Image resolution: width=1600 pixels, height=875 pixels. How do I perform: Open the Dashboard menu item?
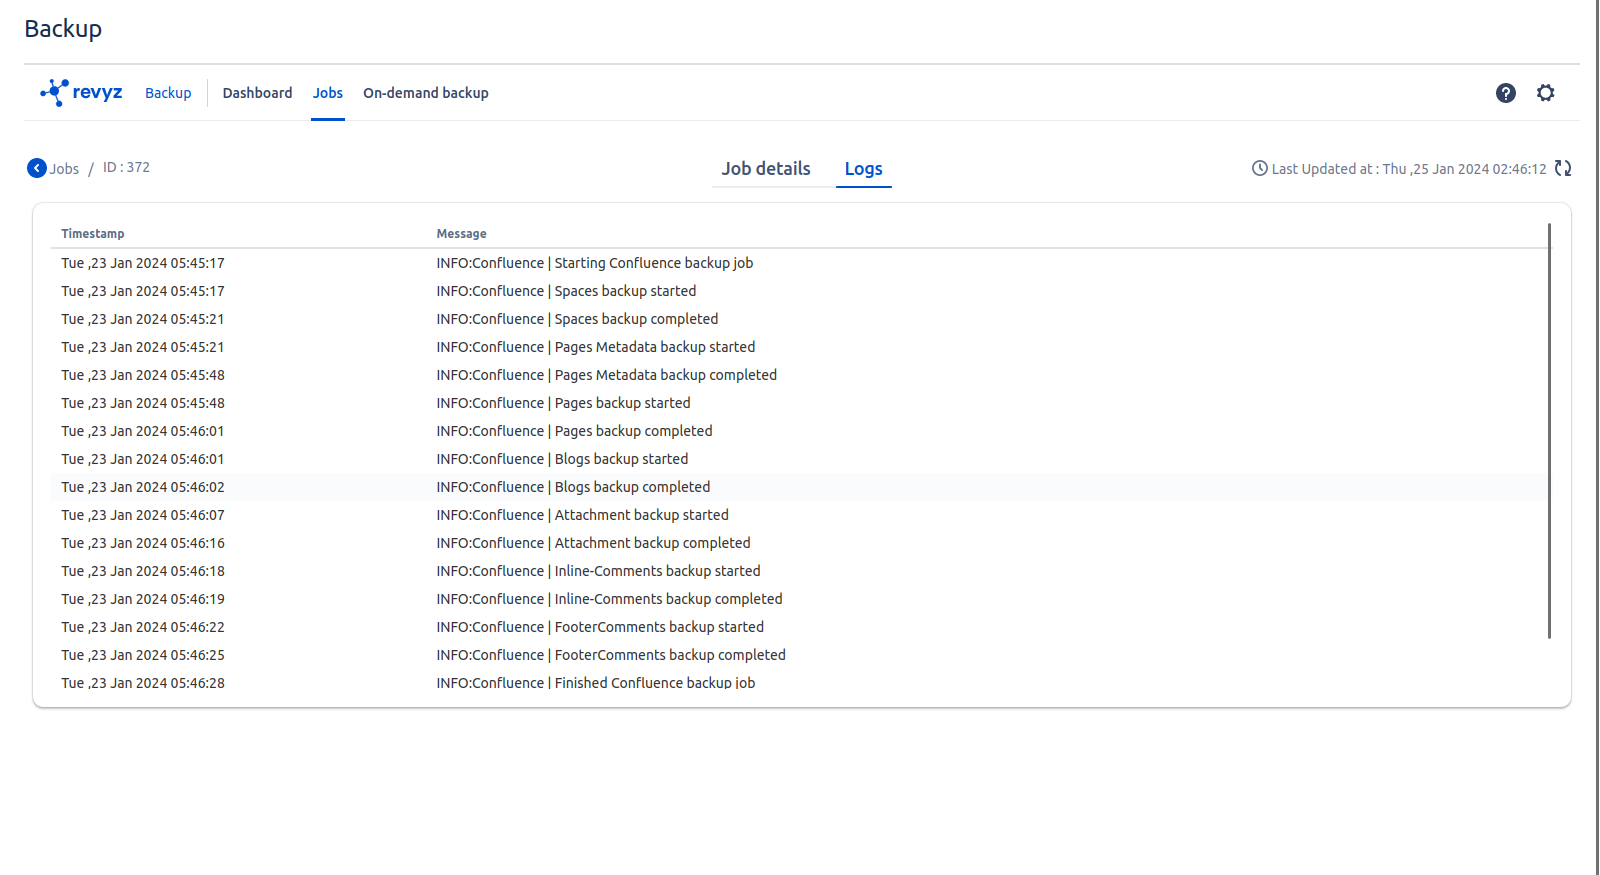[257, 93]
